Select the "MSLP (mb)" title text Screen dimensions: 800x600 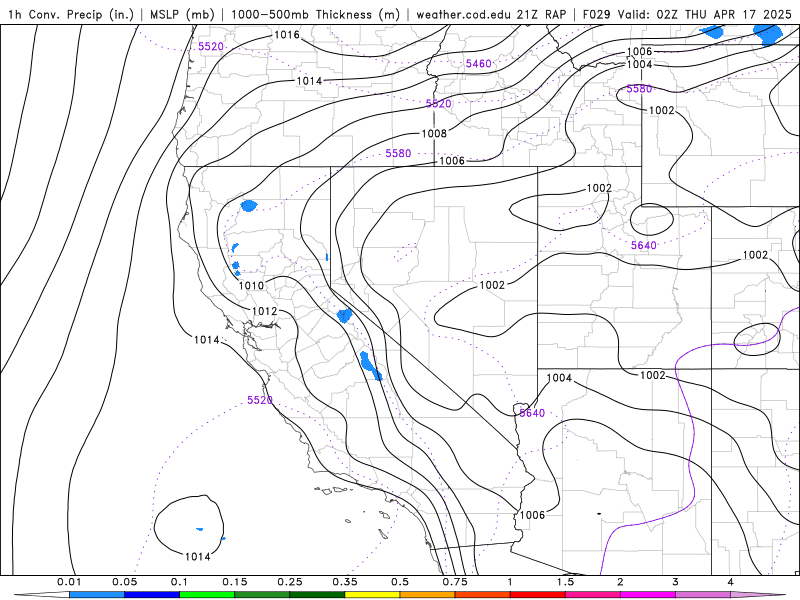tap(182, 14)
